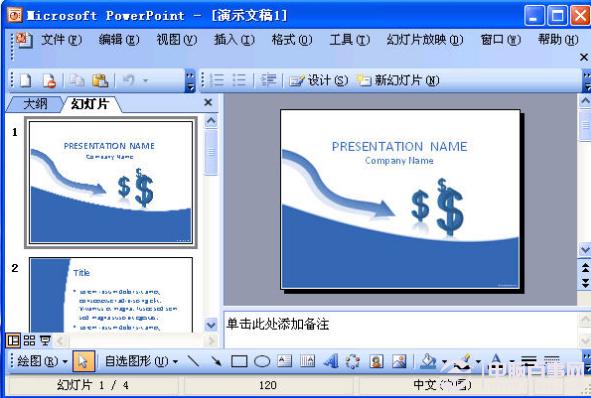Click the PowerPoint document icon in menu bar
This screenshot has height=398, width=591.
tap(24, 40)
